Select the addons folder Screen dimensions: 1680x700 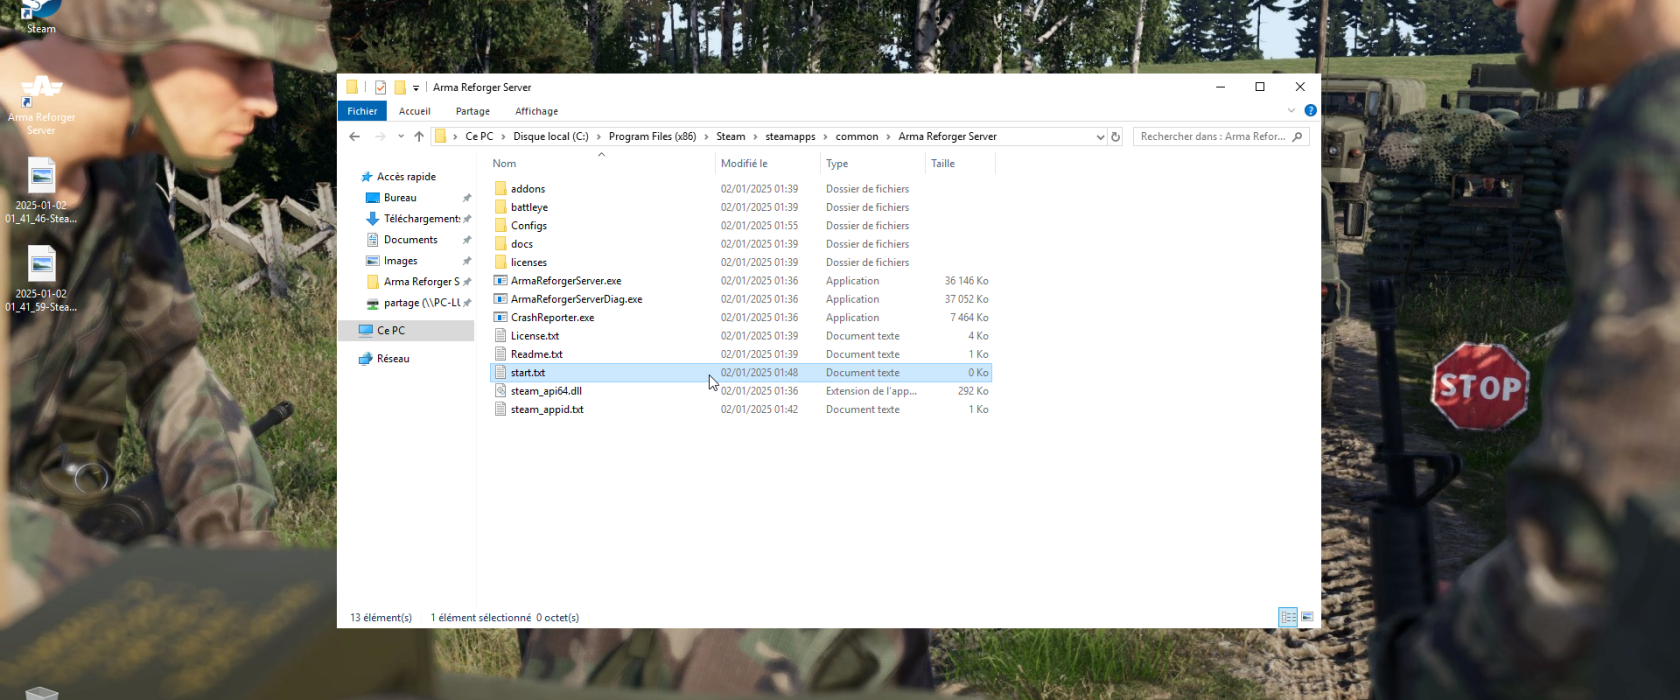pyautogui.click(x=528, y=189)
